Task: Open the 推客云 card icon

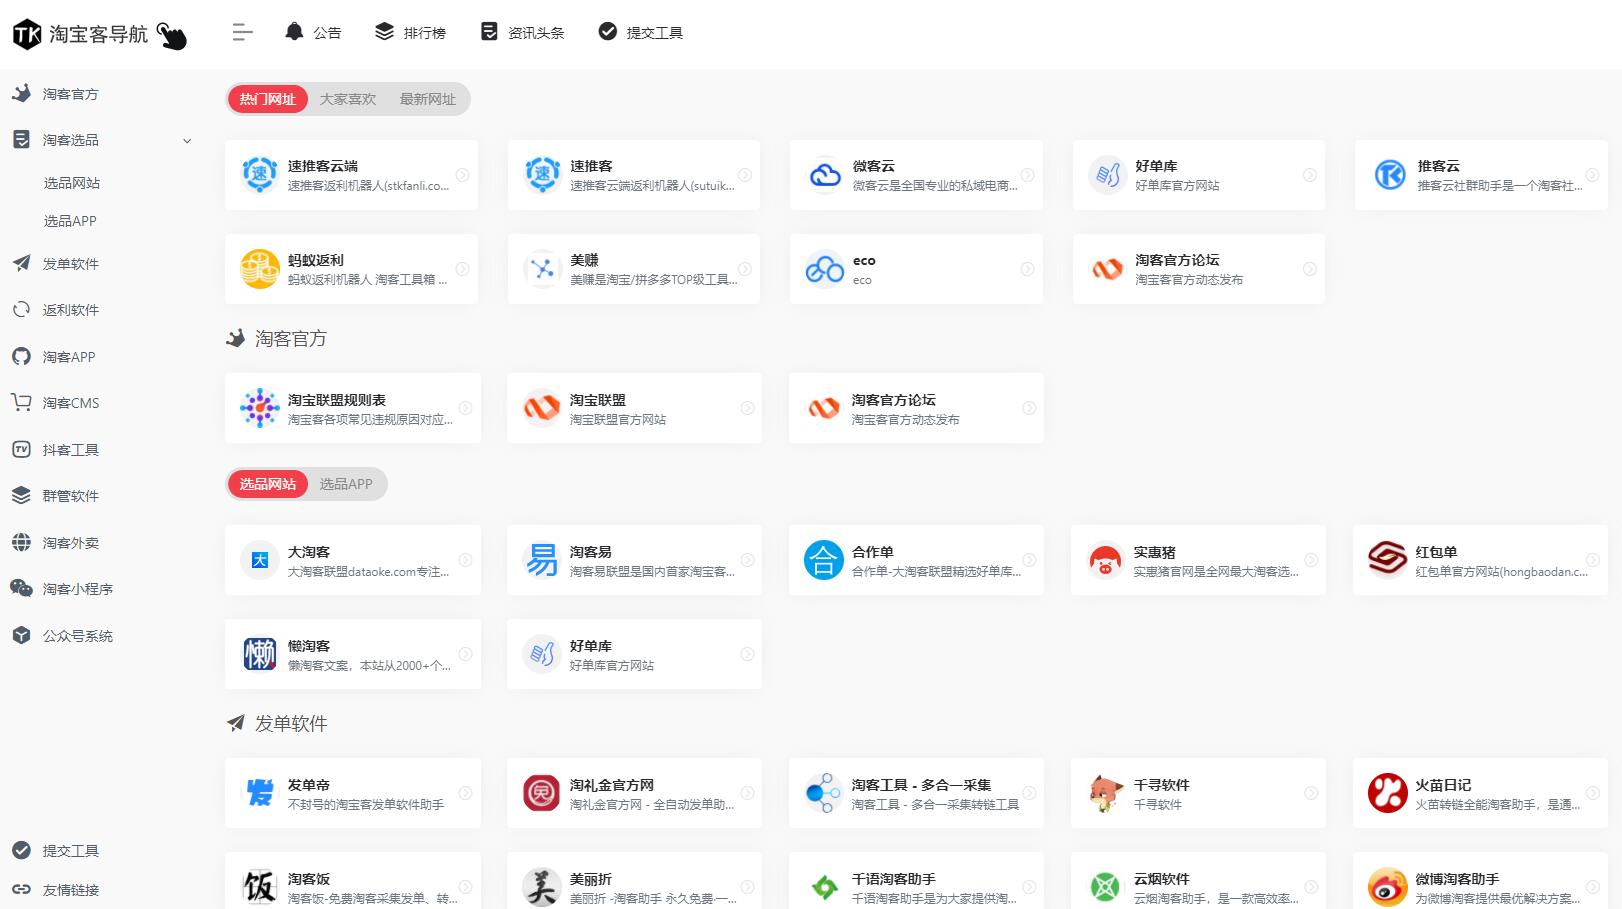Action: (x=1389, y=174)
